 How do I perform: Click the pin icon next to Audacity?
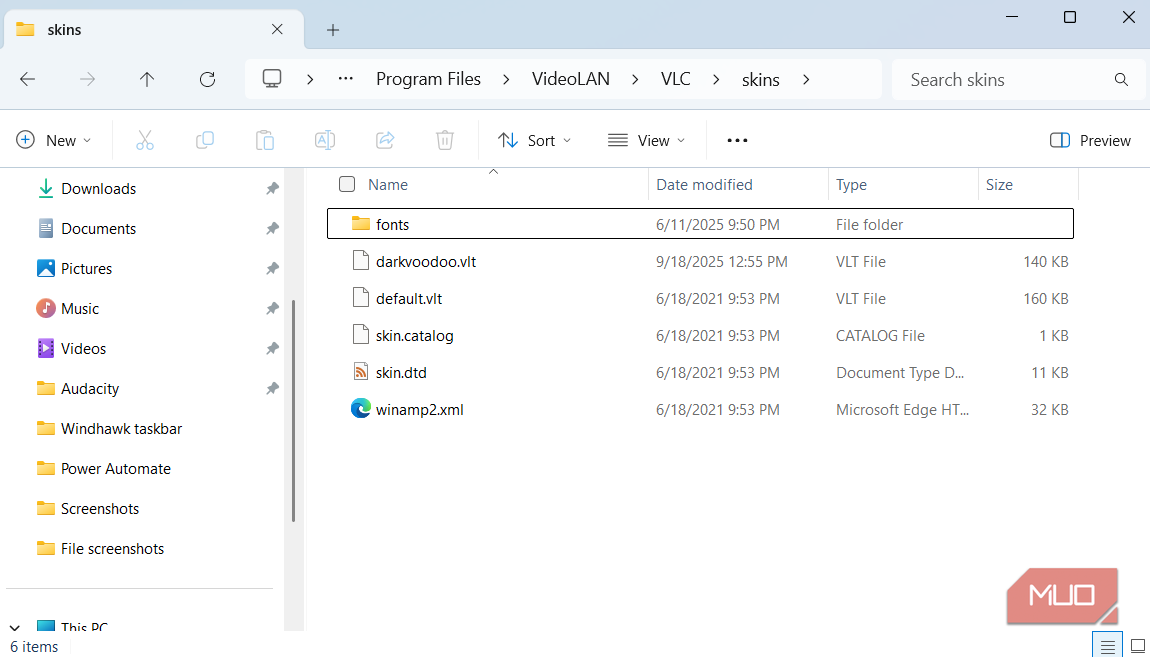[272, 389]
